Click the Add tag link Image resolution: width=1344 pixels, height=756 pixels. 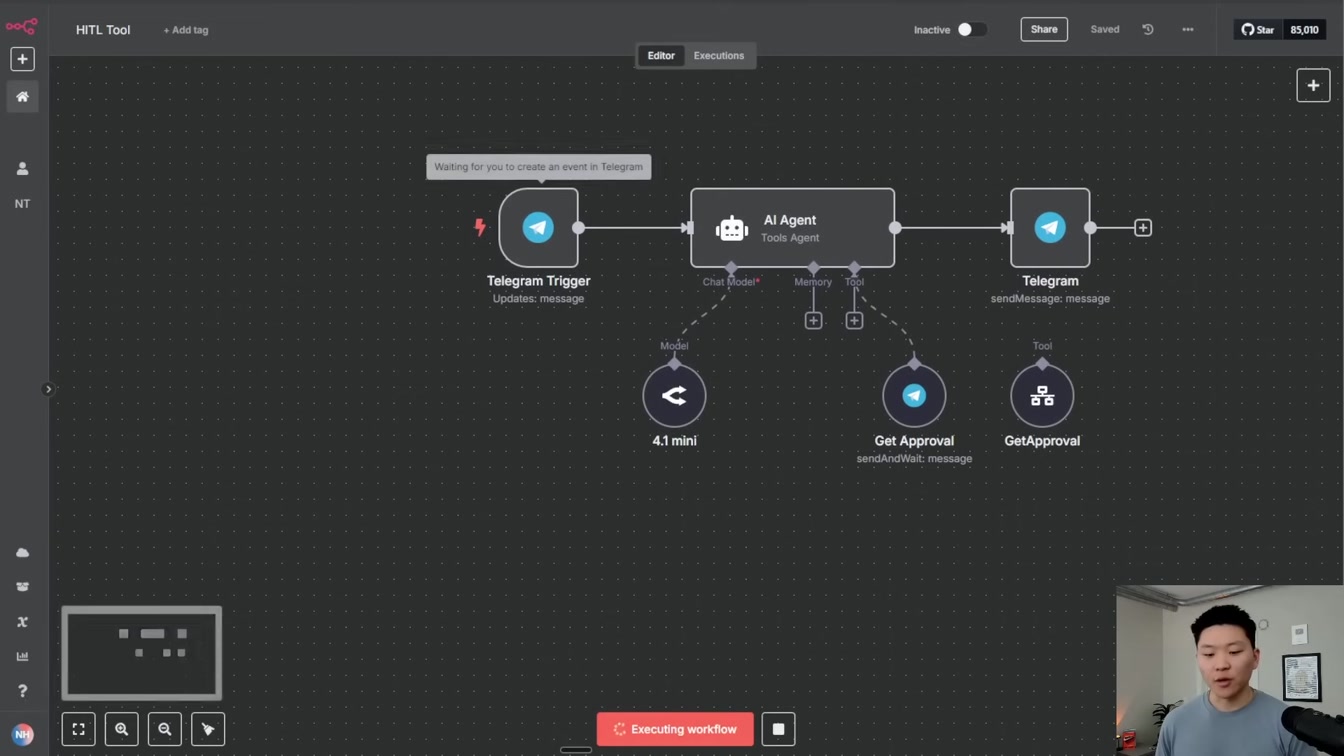pyautogui.click(x=186, y=30)
